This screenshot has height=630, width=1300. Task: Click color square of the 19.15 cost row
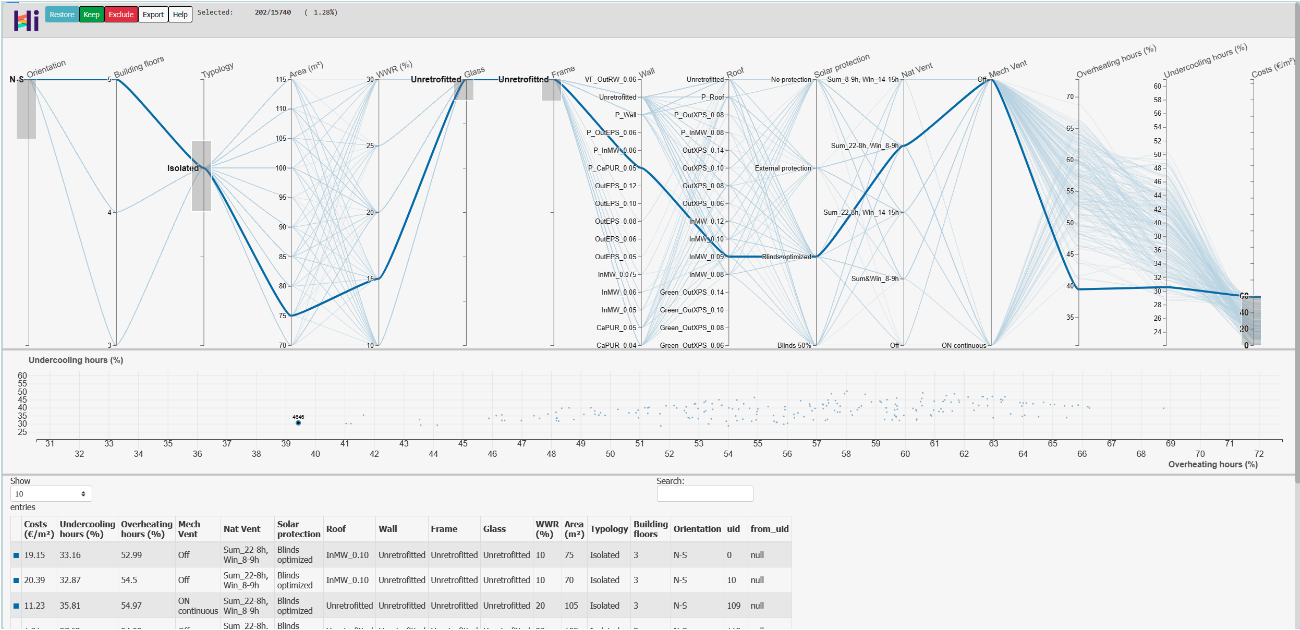[16, 554]
